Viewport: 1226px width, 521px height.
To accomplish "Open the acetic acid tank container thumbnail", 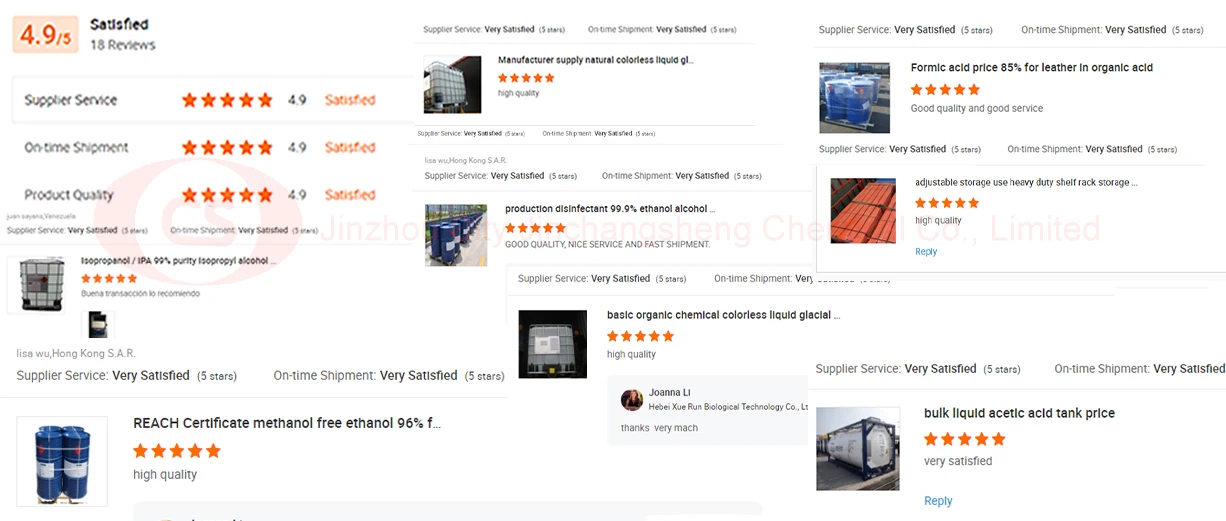I will click(858, 448).
